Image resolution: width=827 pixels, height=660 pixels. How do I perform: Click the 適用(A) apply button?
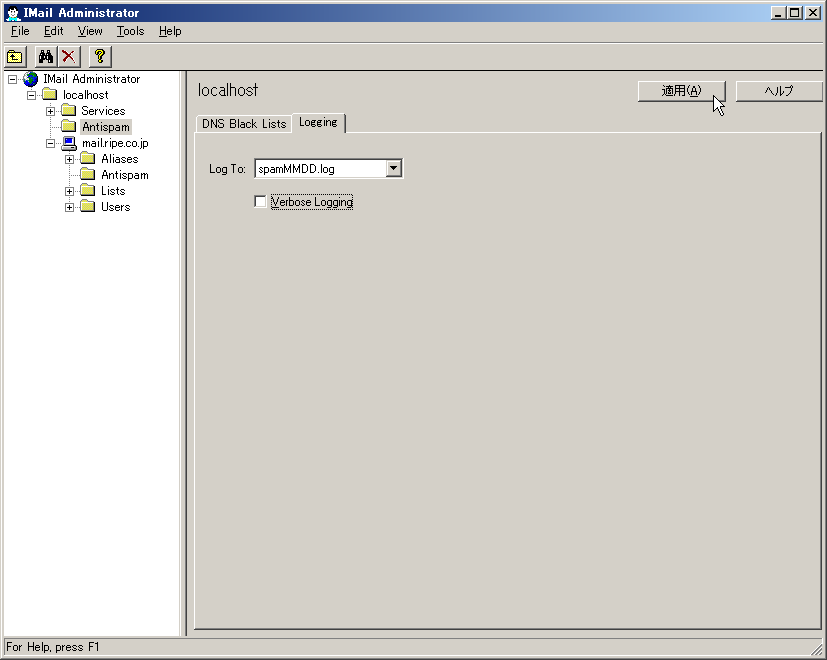[681, 91]
